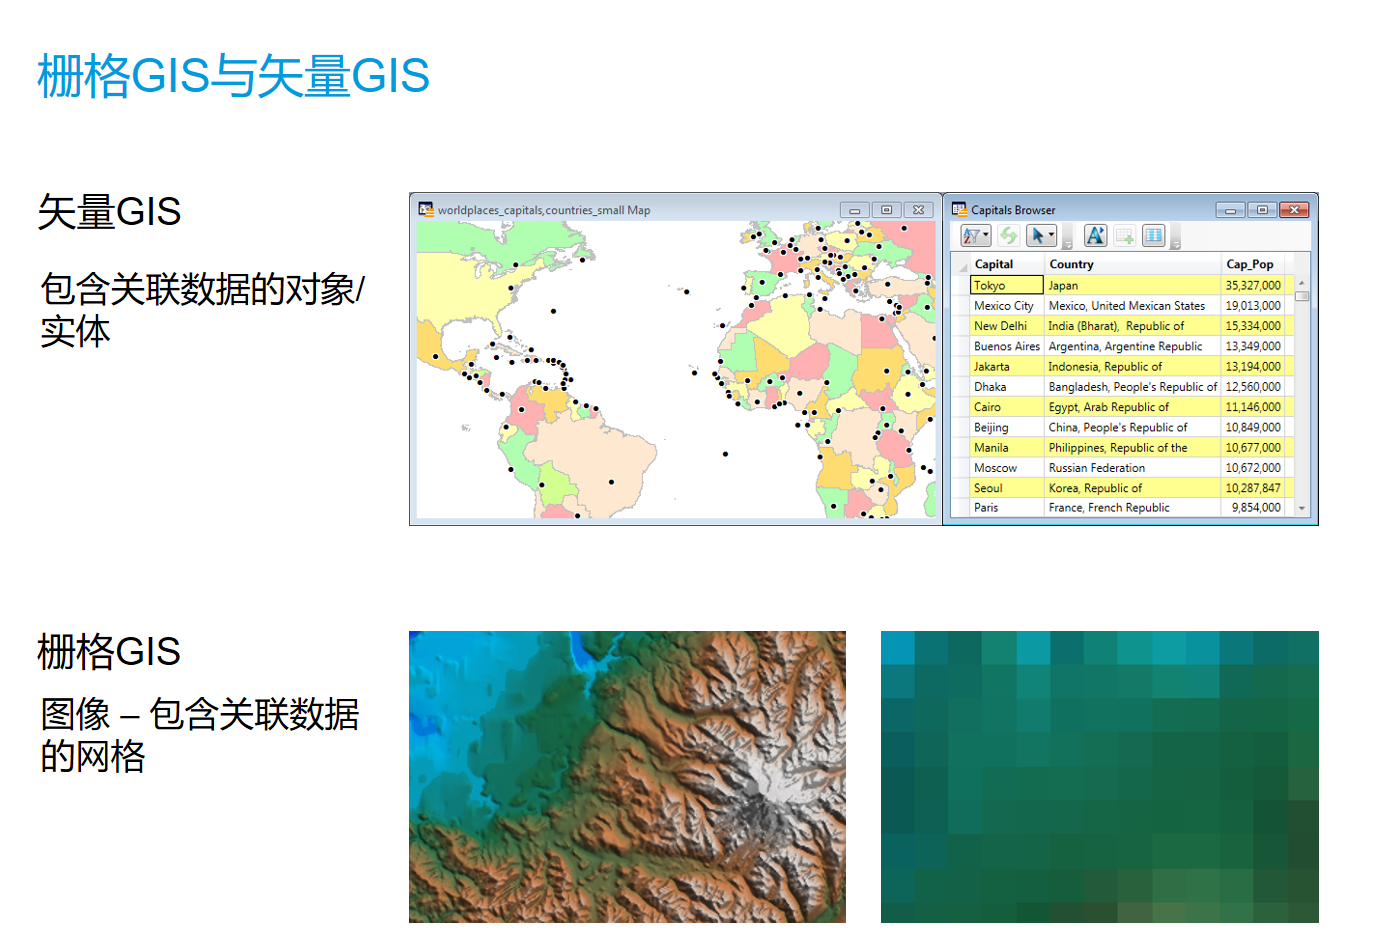Click the browser scrollbar down arrow

pyautogui.click(x=1301, y=508)
